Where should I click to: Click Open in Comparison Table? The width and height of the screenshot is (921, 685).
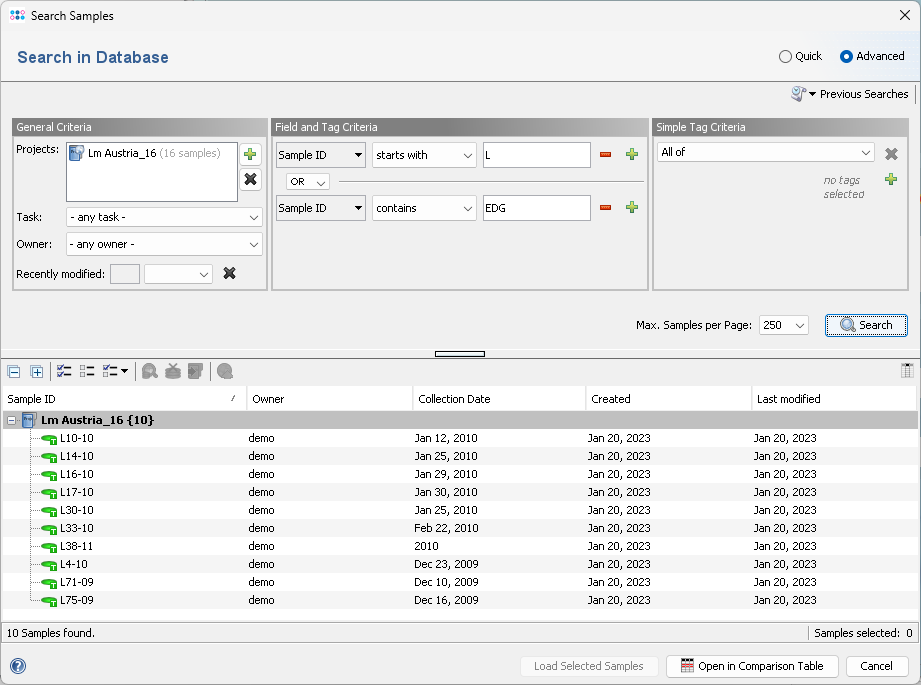[x=751, y=666]
